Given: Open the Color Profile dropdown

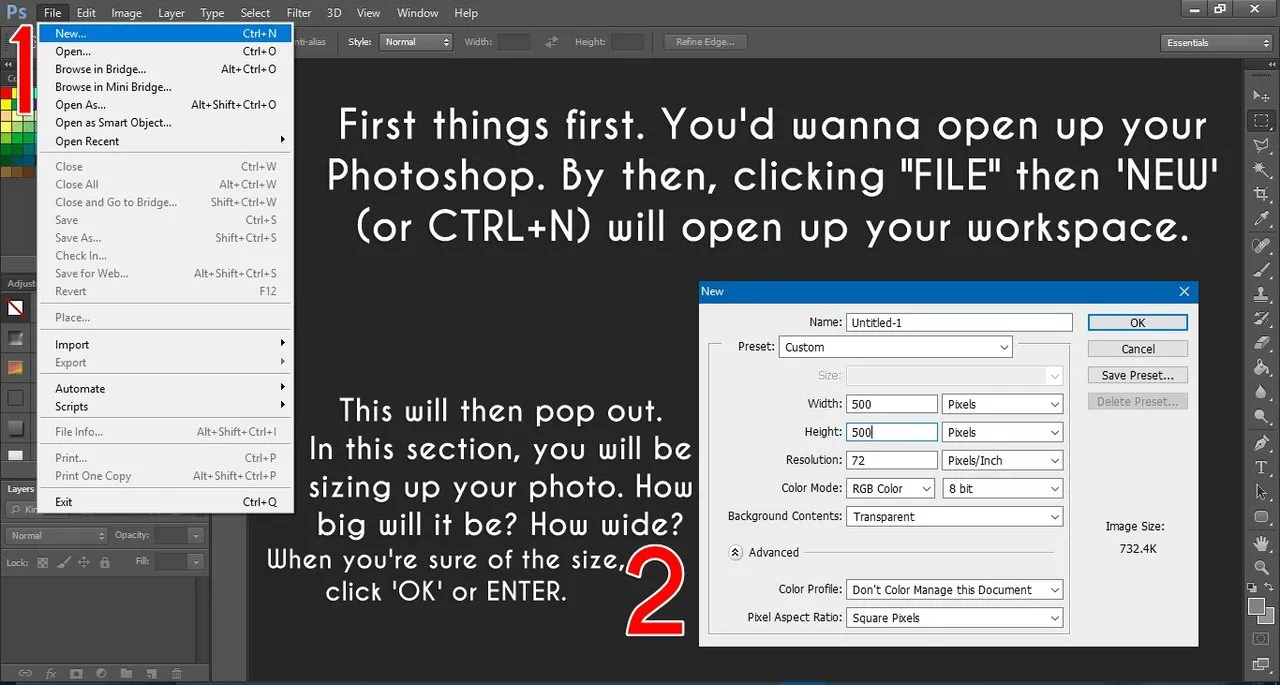Looking at the screenshot, I should [954, 590].
